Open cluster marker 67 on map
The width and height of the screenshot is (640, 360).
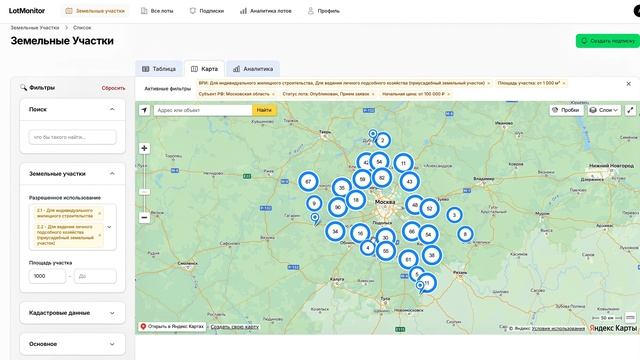point(308,182)
